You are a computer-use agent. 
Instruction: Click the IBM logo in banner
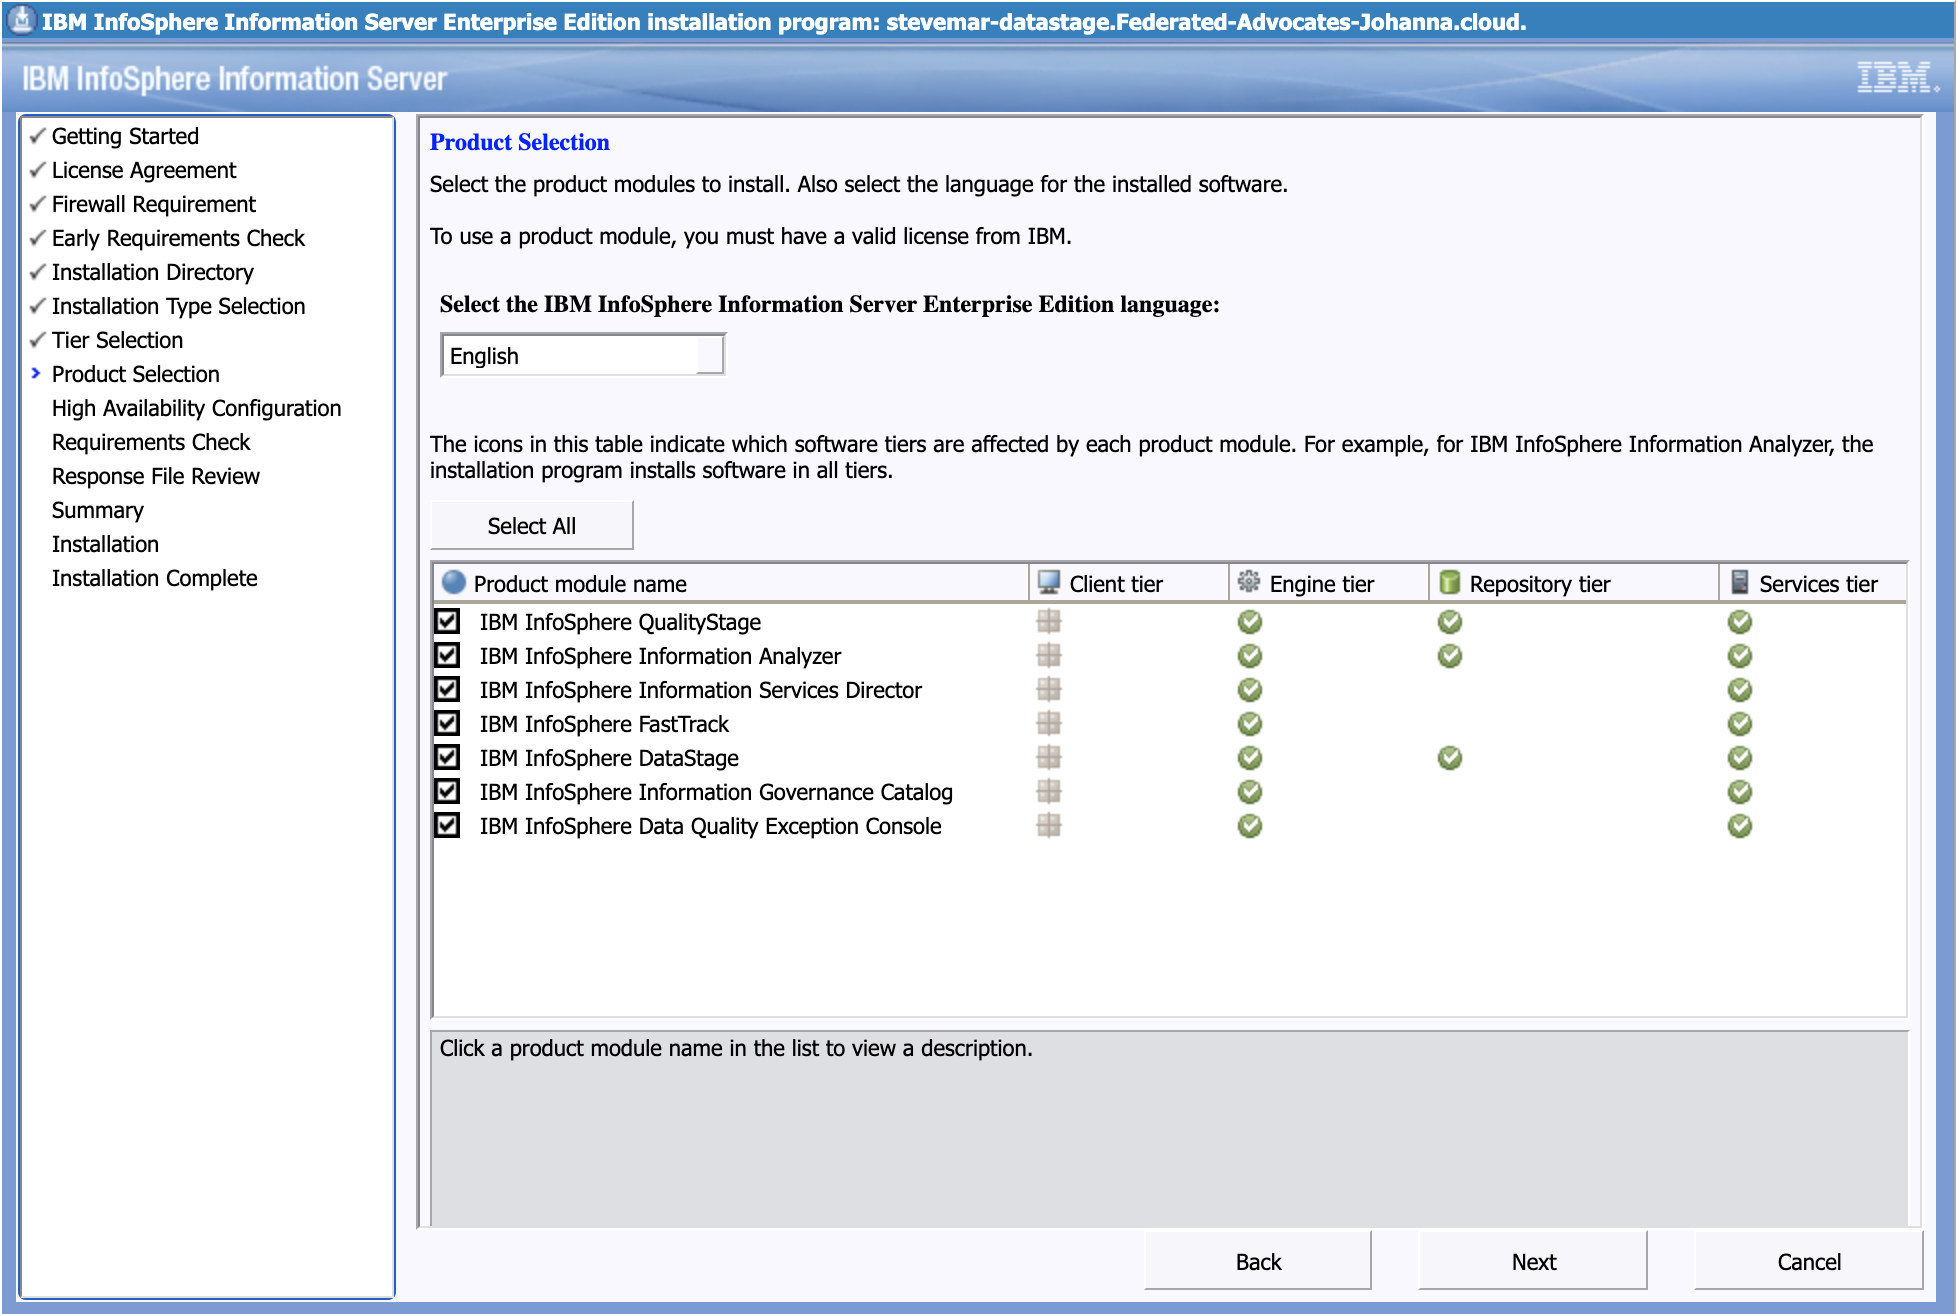pyautogui.click(x=1896, y=78)
